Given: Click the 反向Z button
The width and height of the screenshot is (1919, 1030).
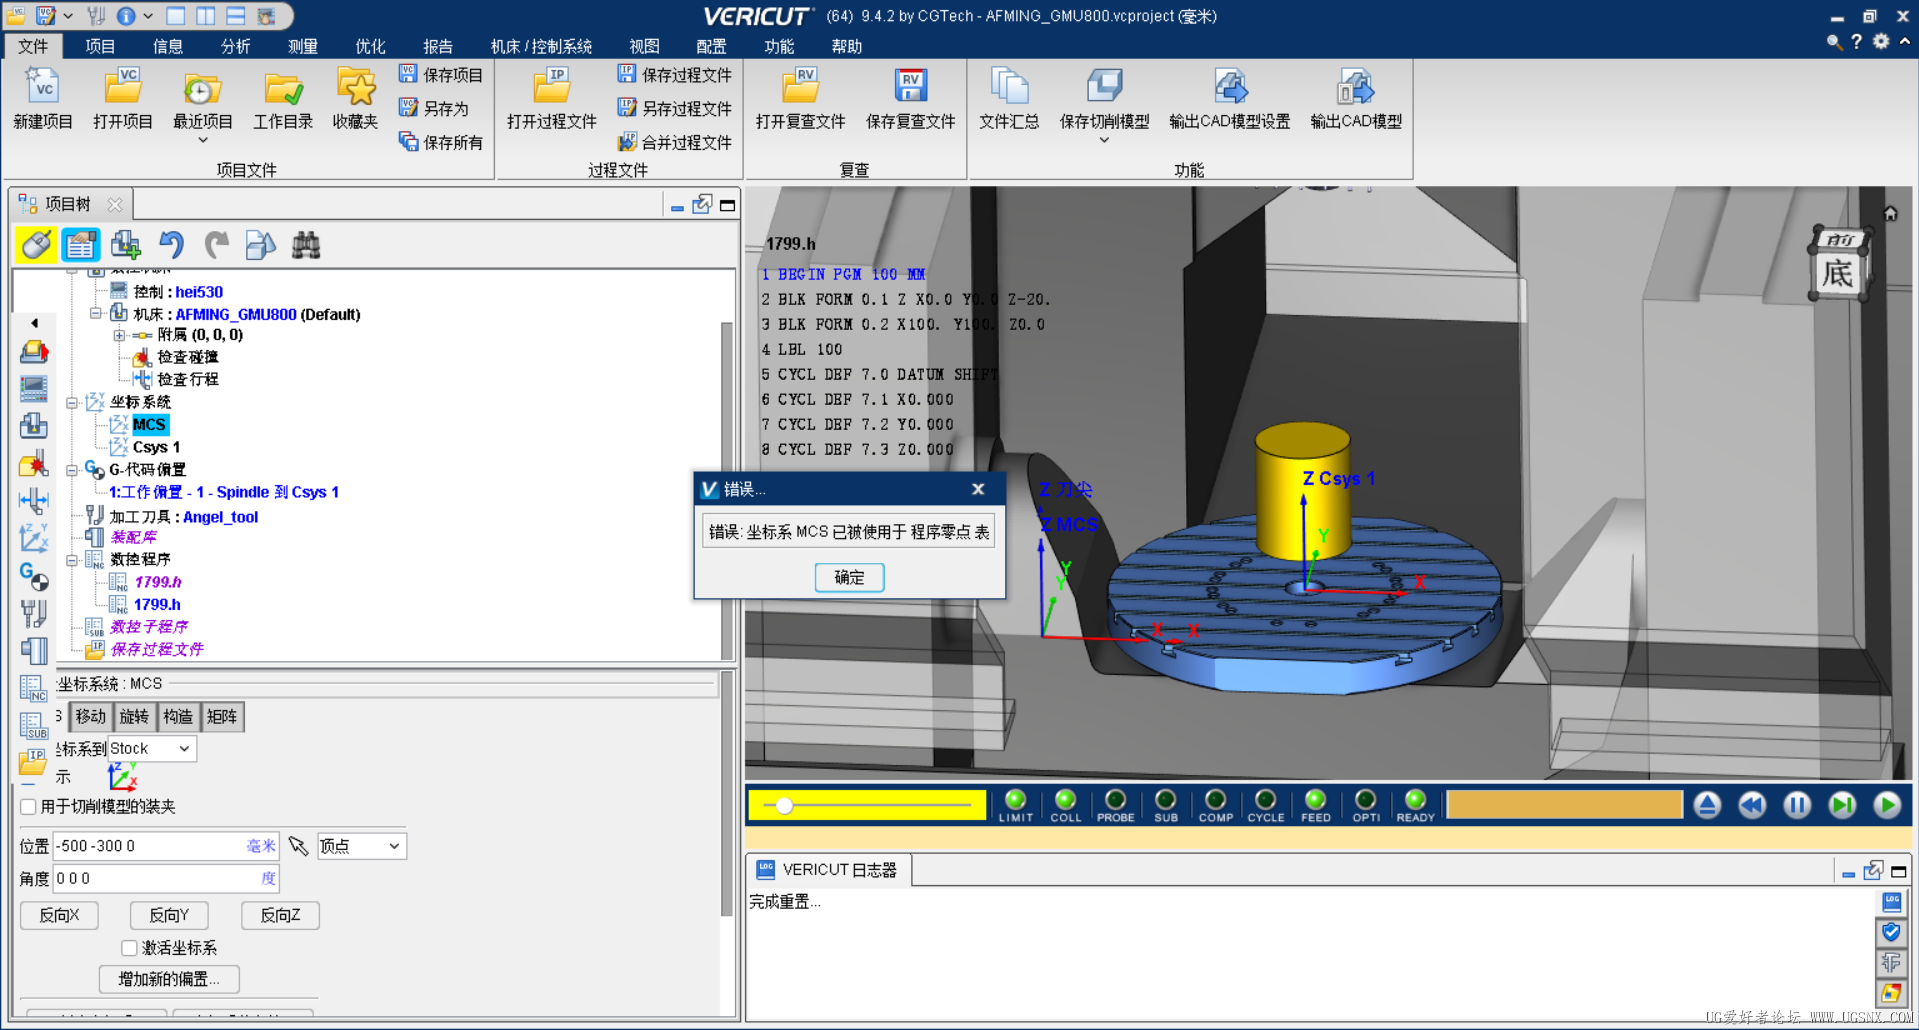Looking at the screenshot, I should (280, 915).
